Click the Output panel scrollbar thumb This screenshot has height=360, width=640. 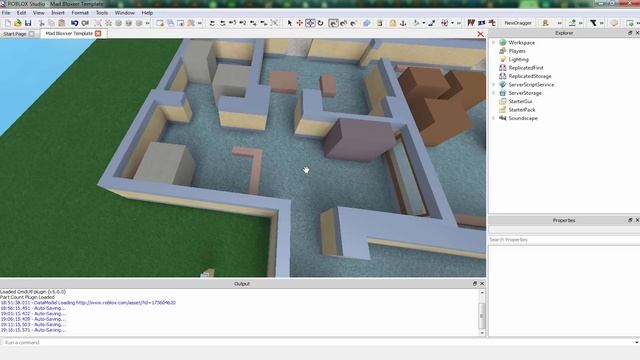482,316
